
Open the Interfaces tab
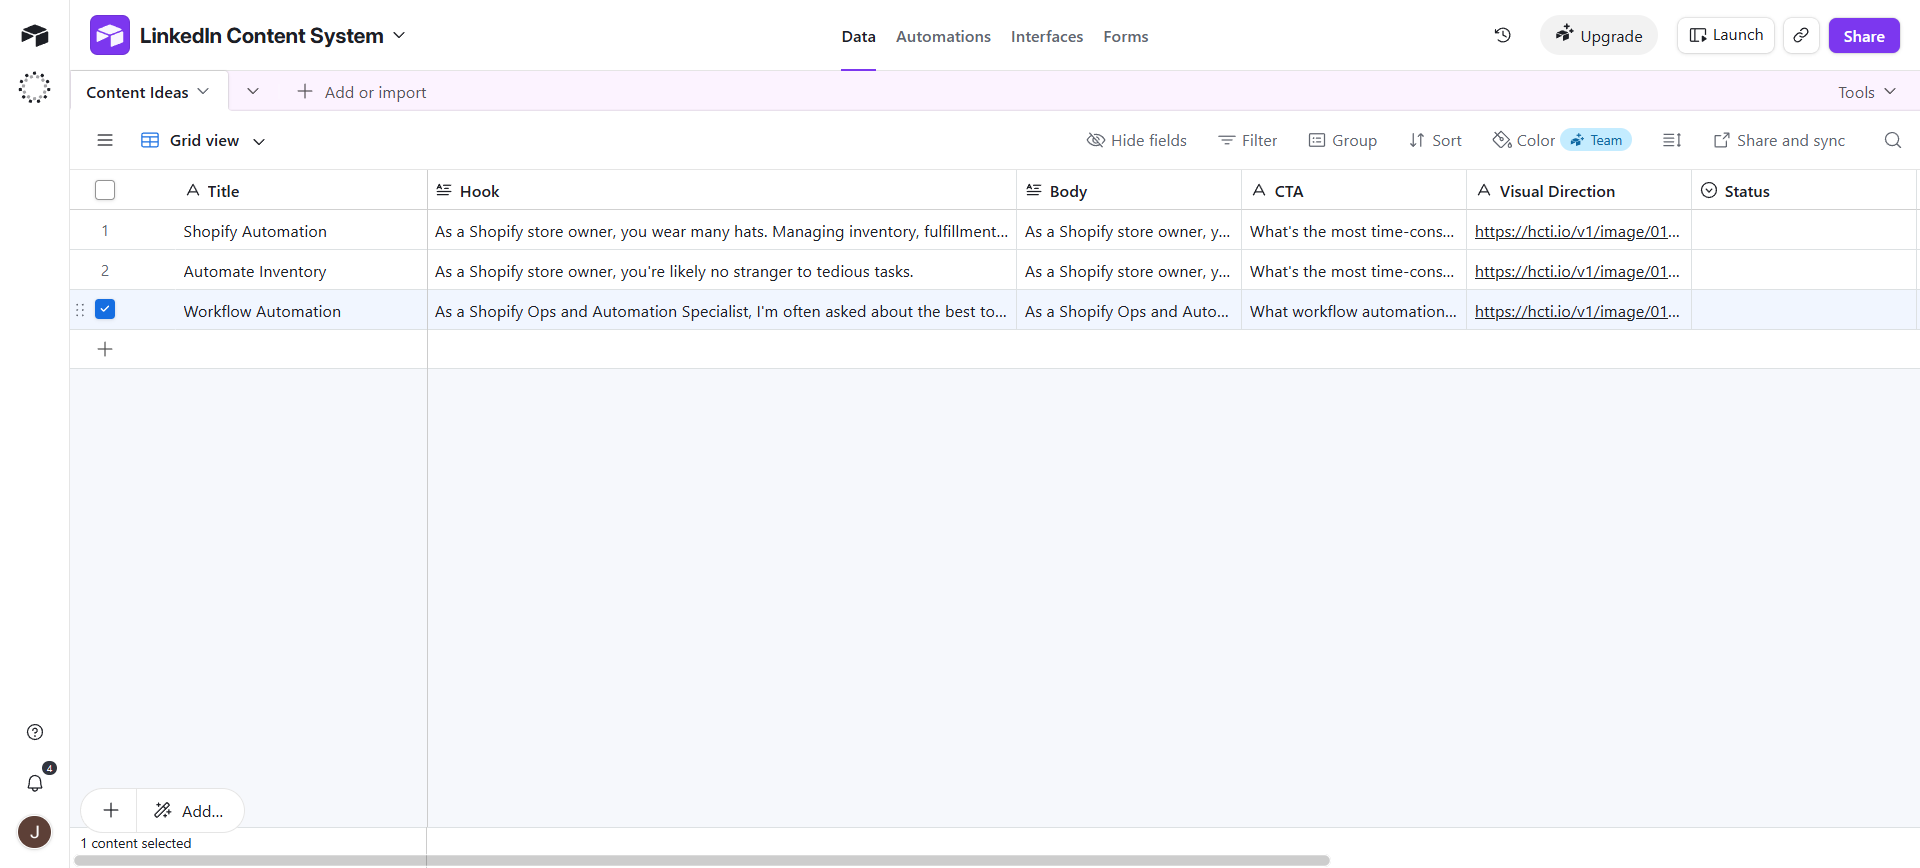click(1047, 36)
